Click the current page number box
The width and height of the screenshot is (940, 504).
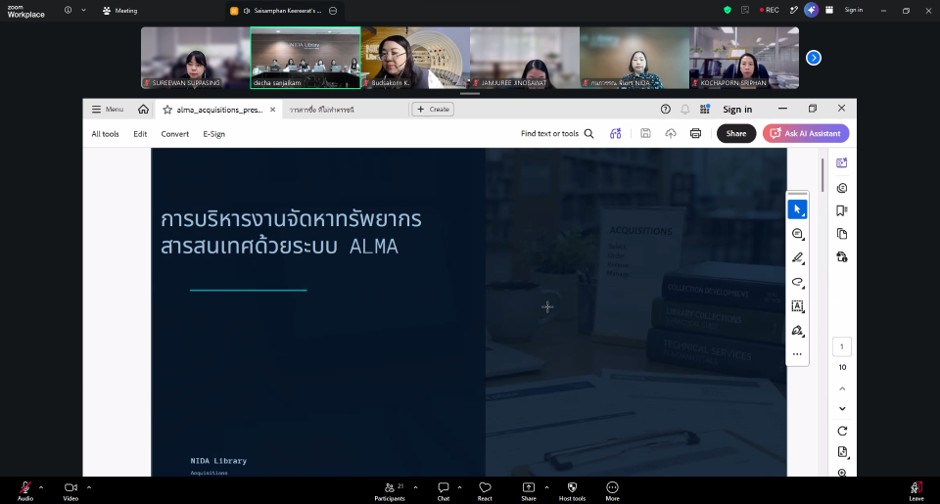[842, 346]
